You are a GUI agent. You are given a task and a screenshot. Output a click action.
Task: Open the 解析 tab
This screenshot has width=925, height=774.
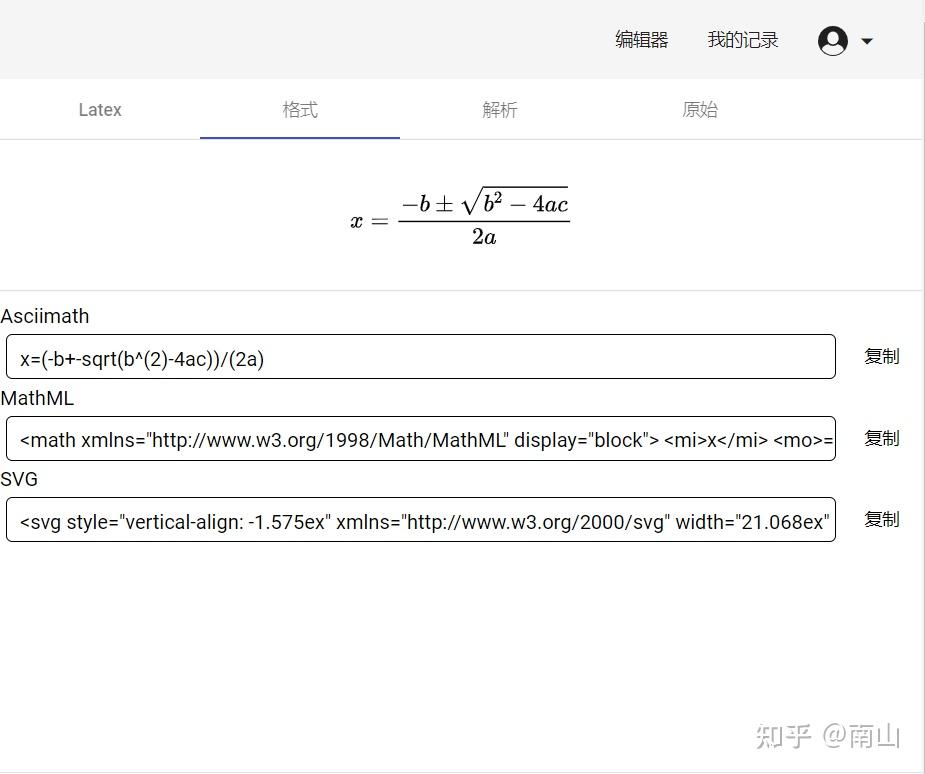coord(499,110)
